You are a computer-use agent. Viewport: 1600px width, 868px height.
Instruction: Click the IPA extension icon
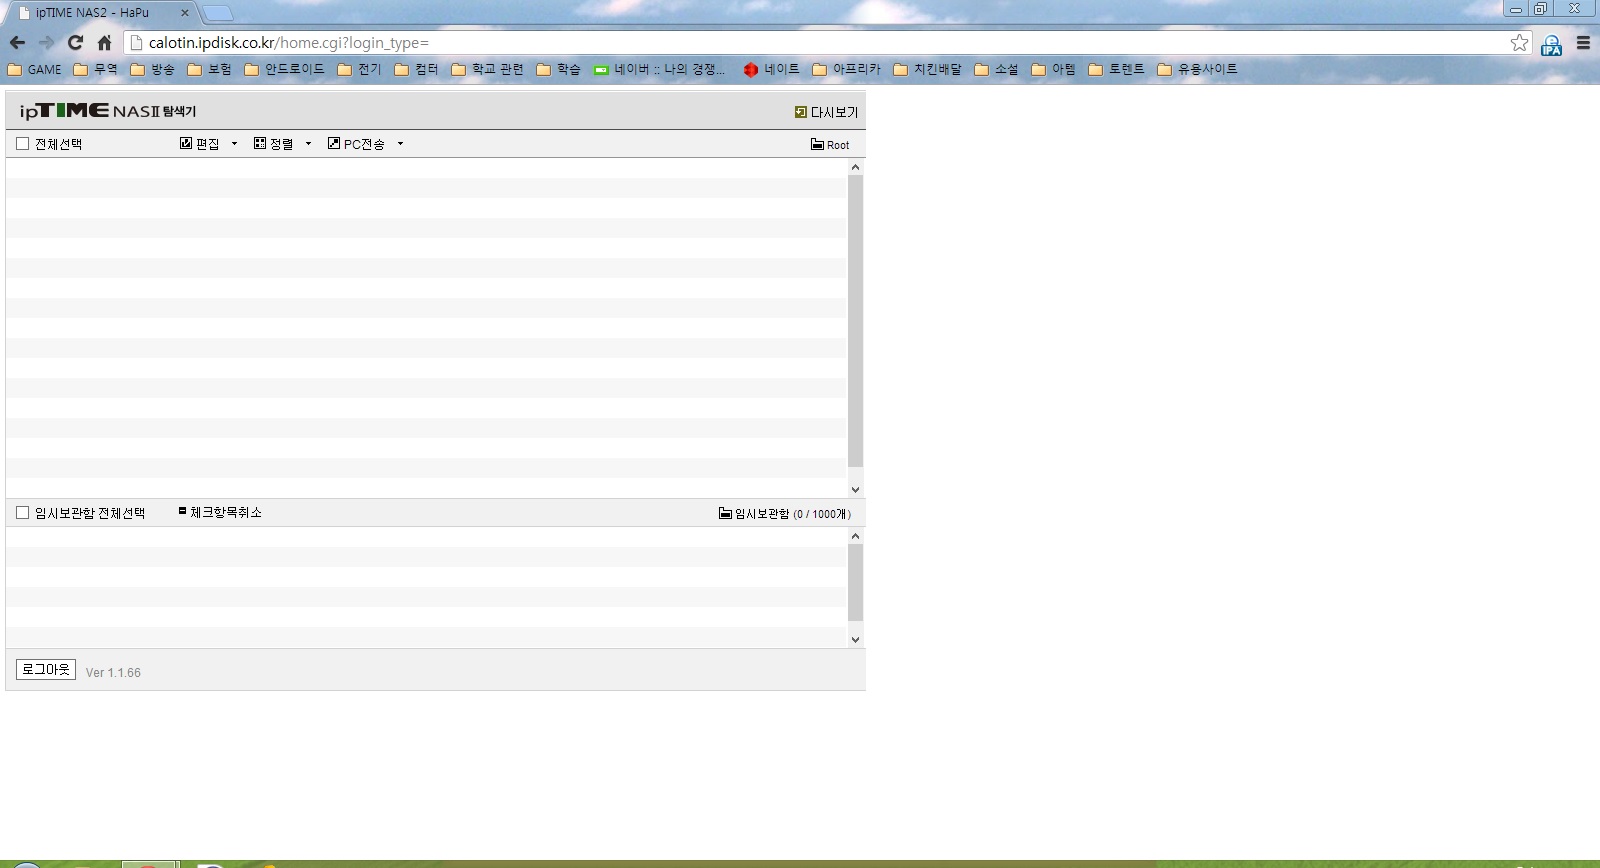(x=1551, y=44)
